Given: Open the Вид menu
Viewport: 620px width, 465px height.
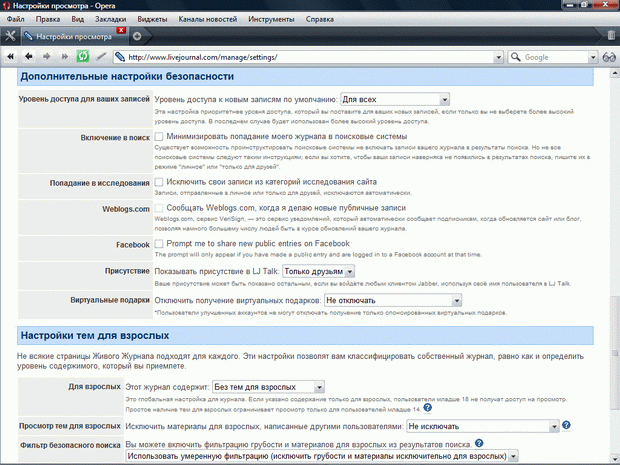Looking at the screenshot, I should click(78, 19).
